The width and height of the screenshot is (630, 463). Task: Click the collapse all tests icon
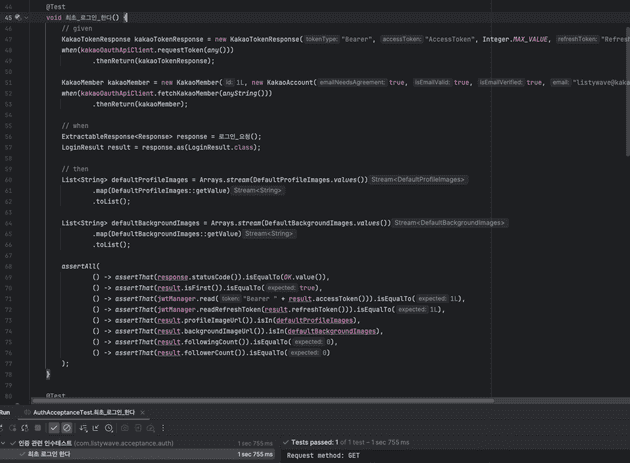point(96,428)
